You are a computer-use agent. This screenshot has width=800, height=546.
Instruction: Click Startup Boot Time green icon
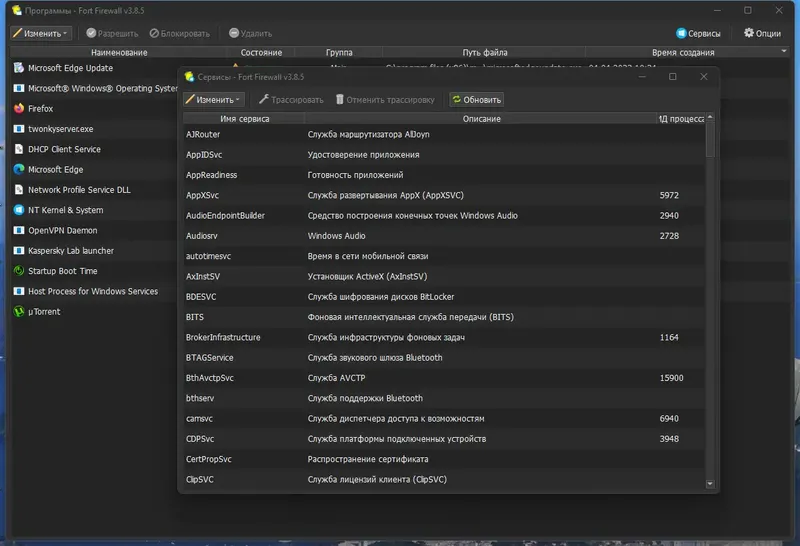coord(19,271)
